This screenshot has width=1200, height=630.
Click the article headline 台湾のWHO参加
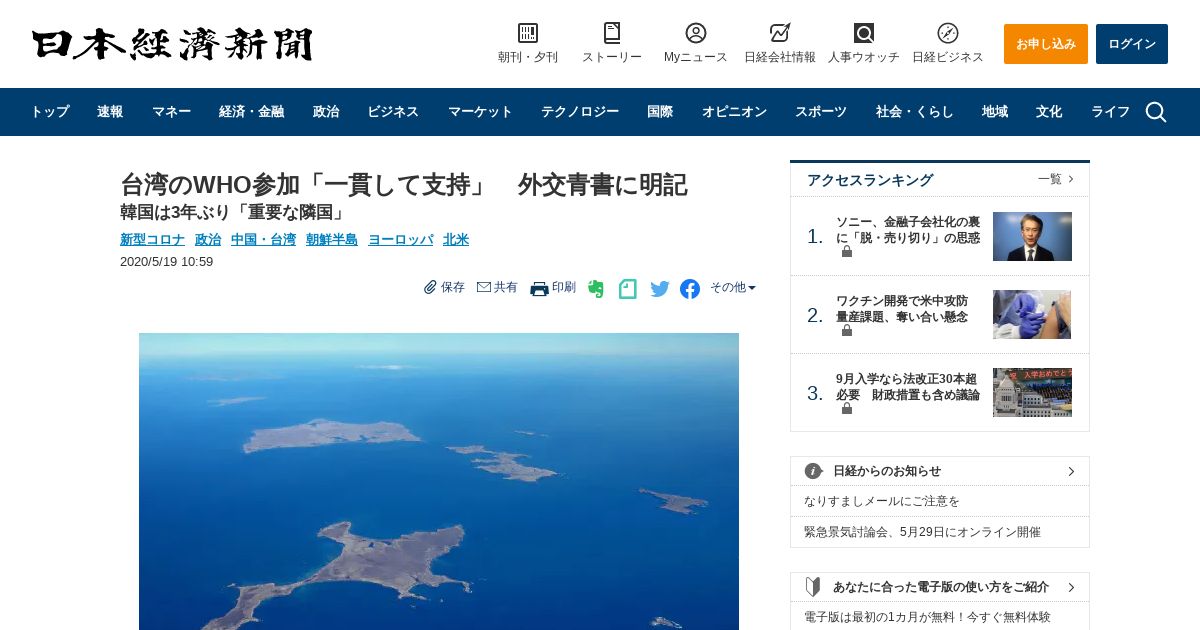point(403,185)
